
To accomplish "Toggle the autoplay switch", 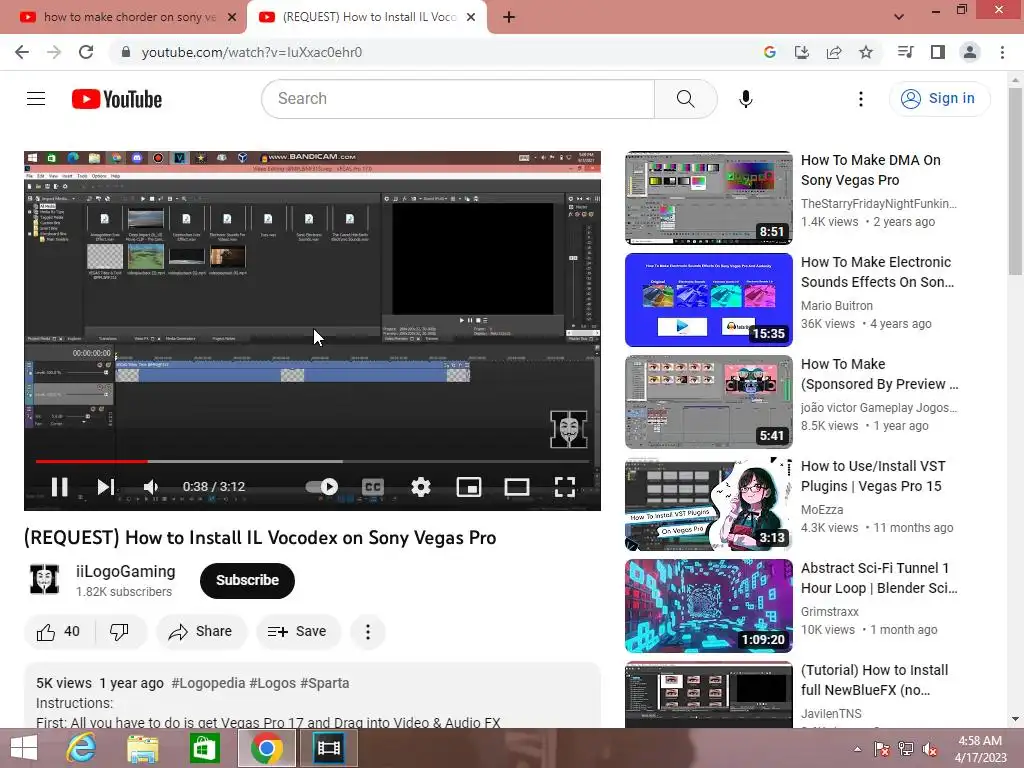I will [322, 487].
